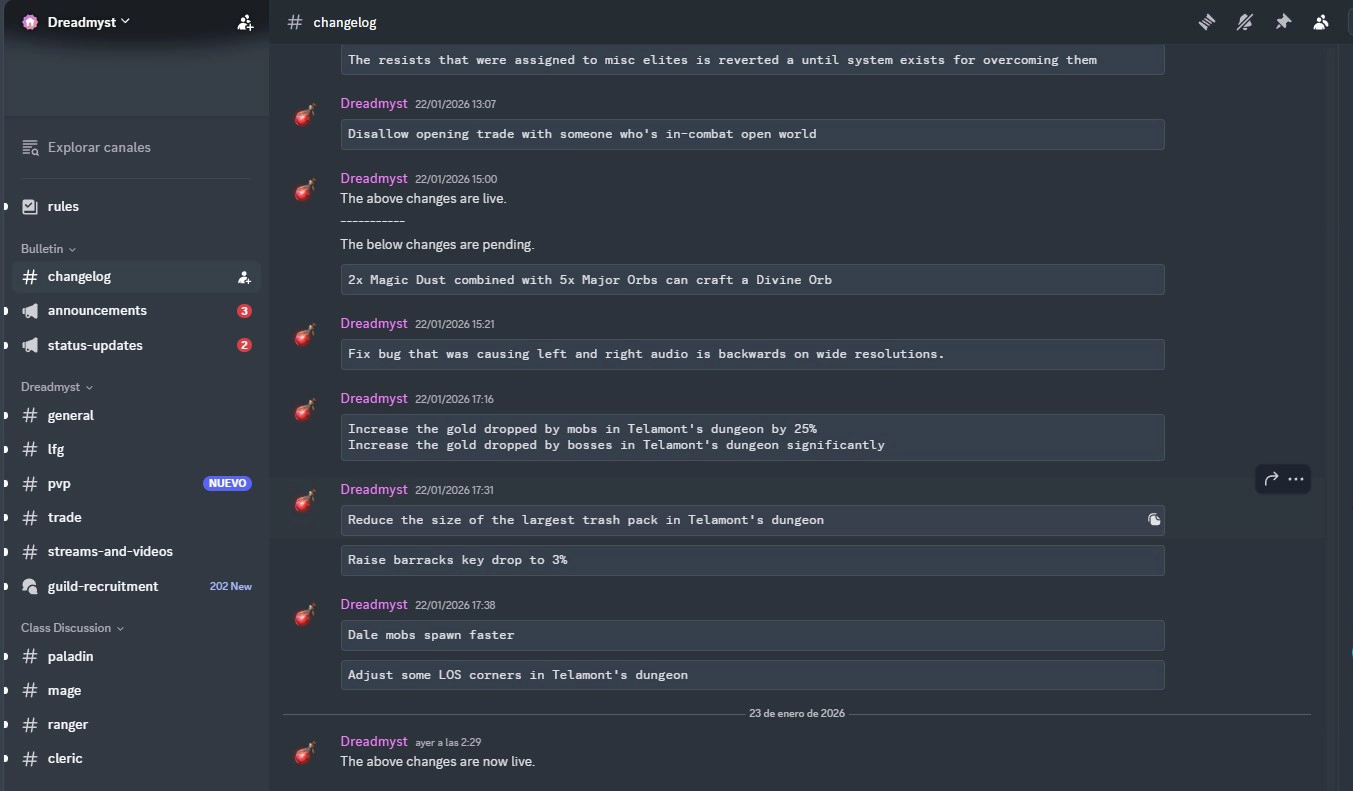
Task: Open the threads browser in changelog
Action: coord(1206,22)
